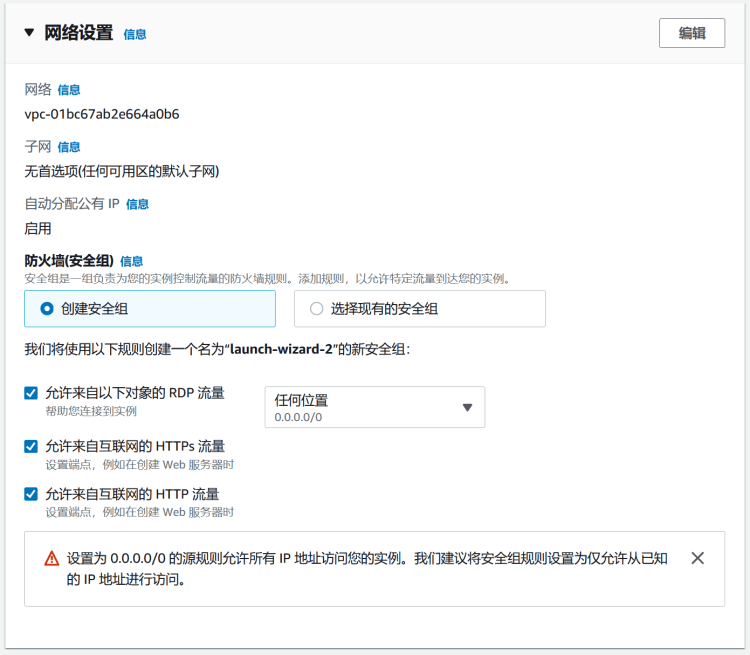Open 信息 link beside 网络设置 heading
Viewport: 750px width, 655px height.
point(135,34)
